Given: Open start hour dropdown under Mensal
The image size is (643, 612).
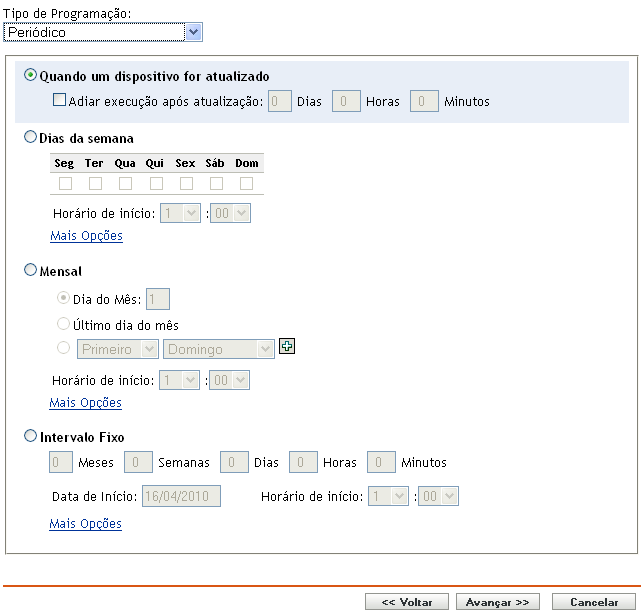Looking at the screenshot, I should click(x=179, y=380).
